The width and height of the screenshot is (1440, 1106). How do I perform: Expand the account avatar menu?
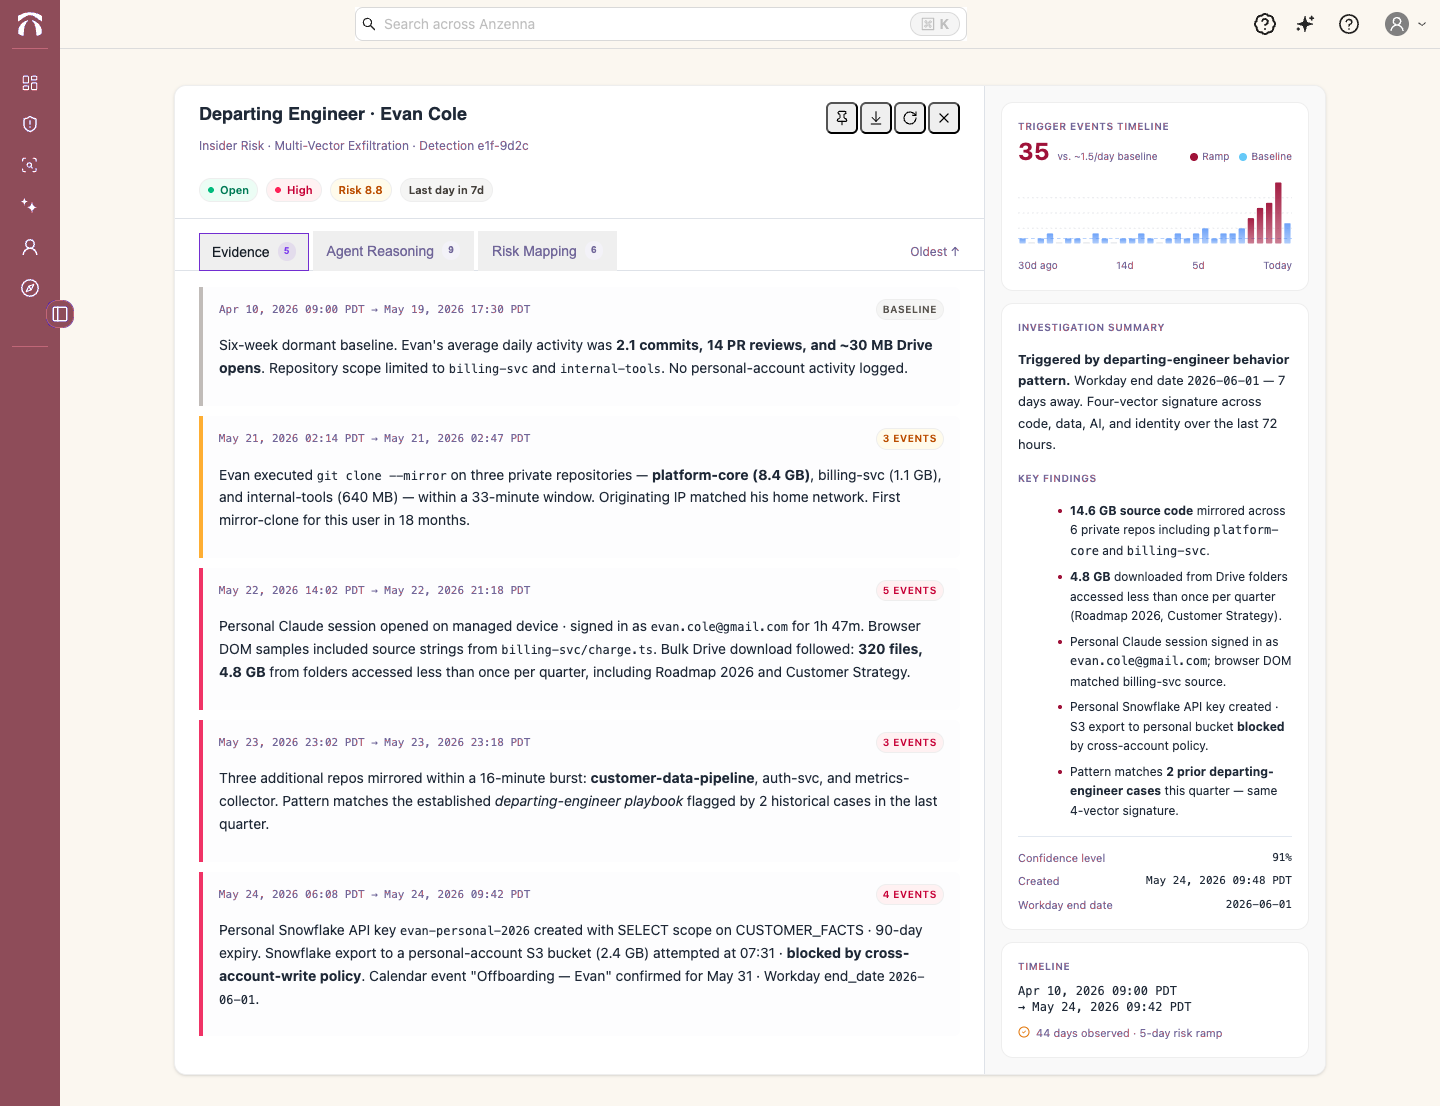click(1405, 24)
